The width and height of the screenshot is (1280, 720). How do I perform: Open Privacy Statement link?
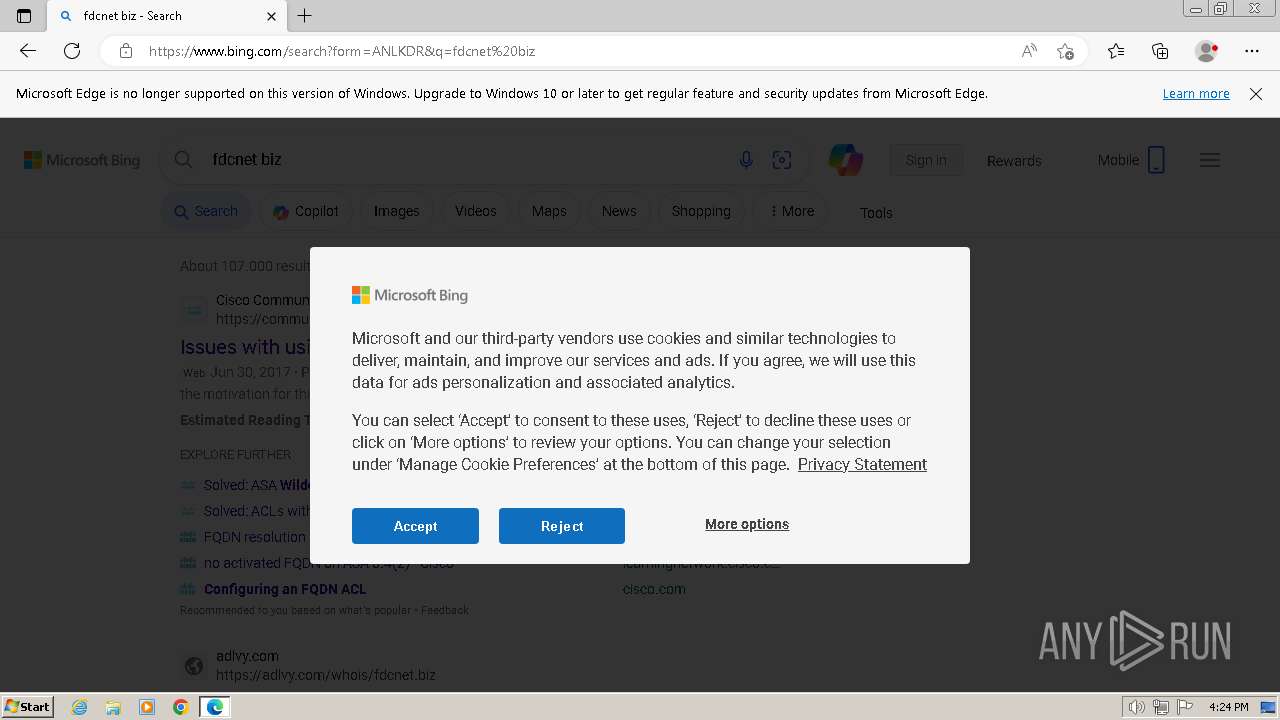(x=862, y=464)
